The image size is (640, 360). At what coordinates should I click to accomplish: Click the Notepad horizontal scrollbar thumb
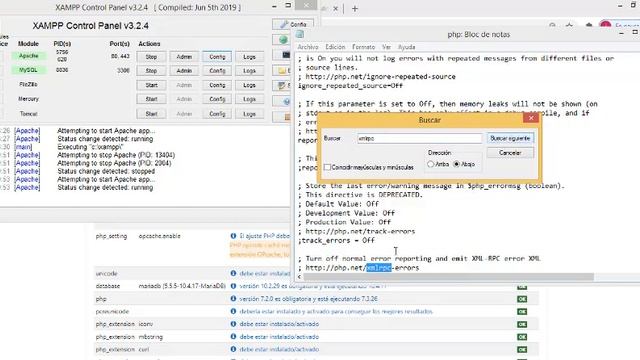click(449, 277)
